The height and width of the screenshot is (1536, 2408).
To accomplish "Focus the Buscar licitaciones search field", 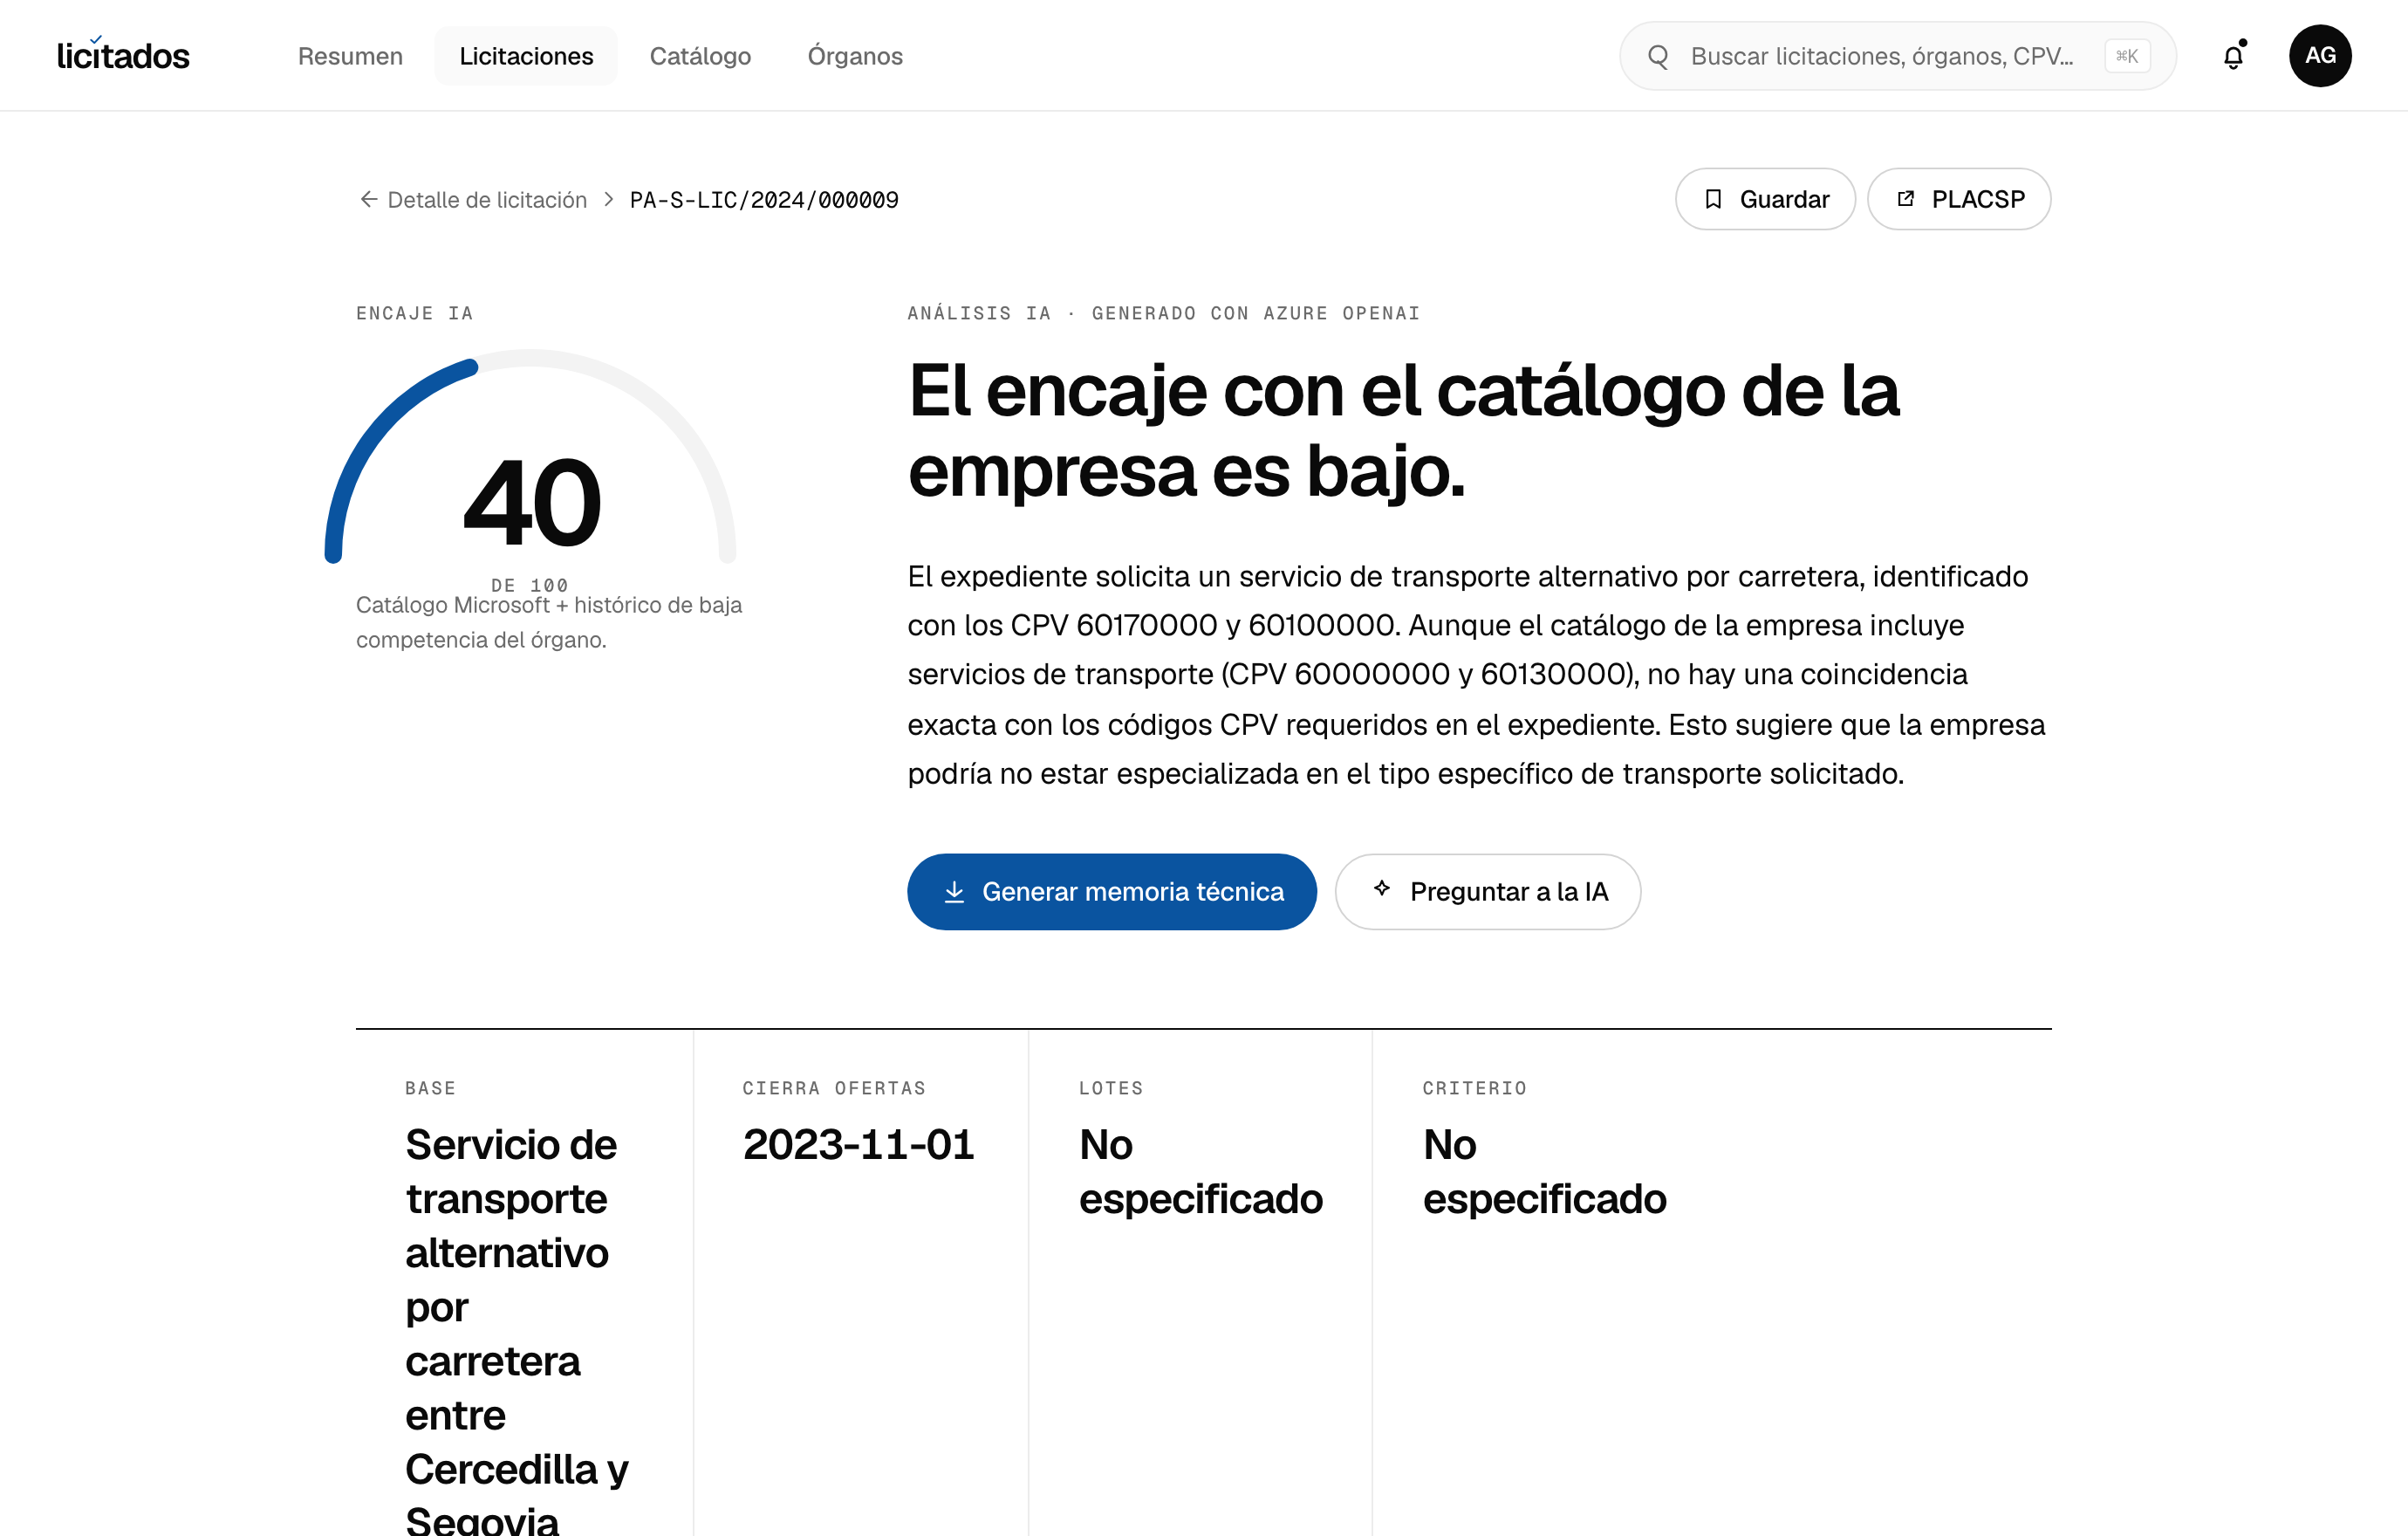I will tap(1897, 56).
